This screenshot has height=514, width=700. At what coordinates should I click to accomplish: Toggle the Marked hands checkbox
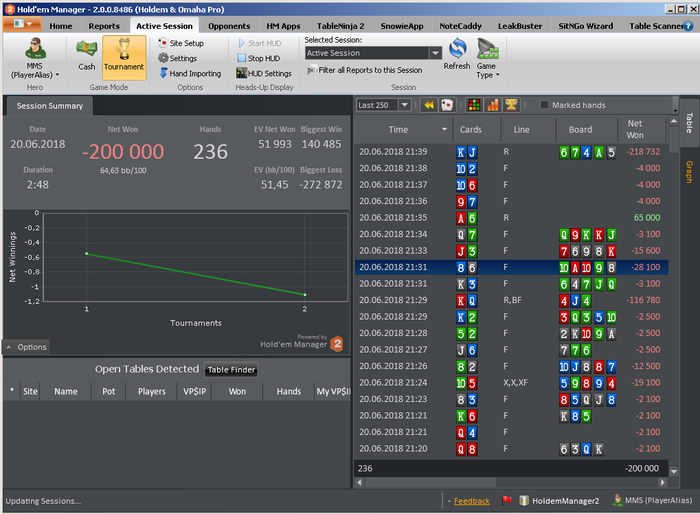544,105
